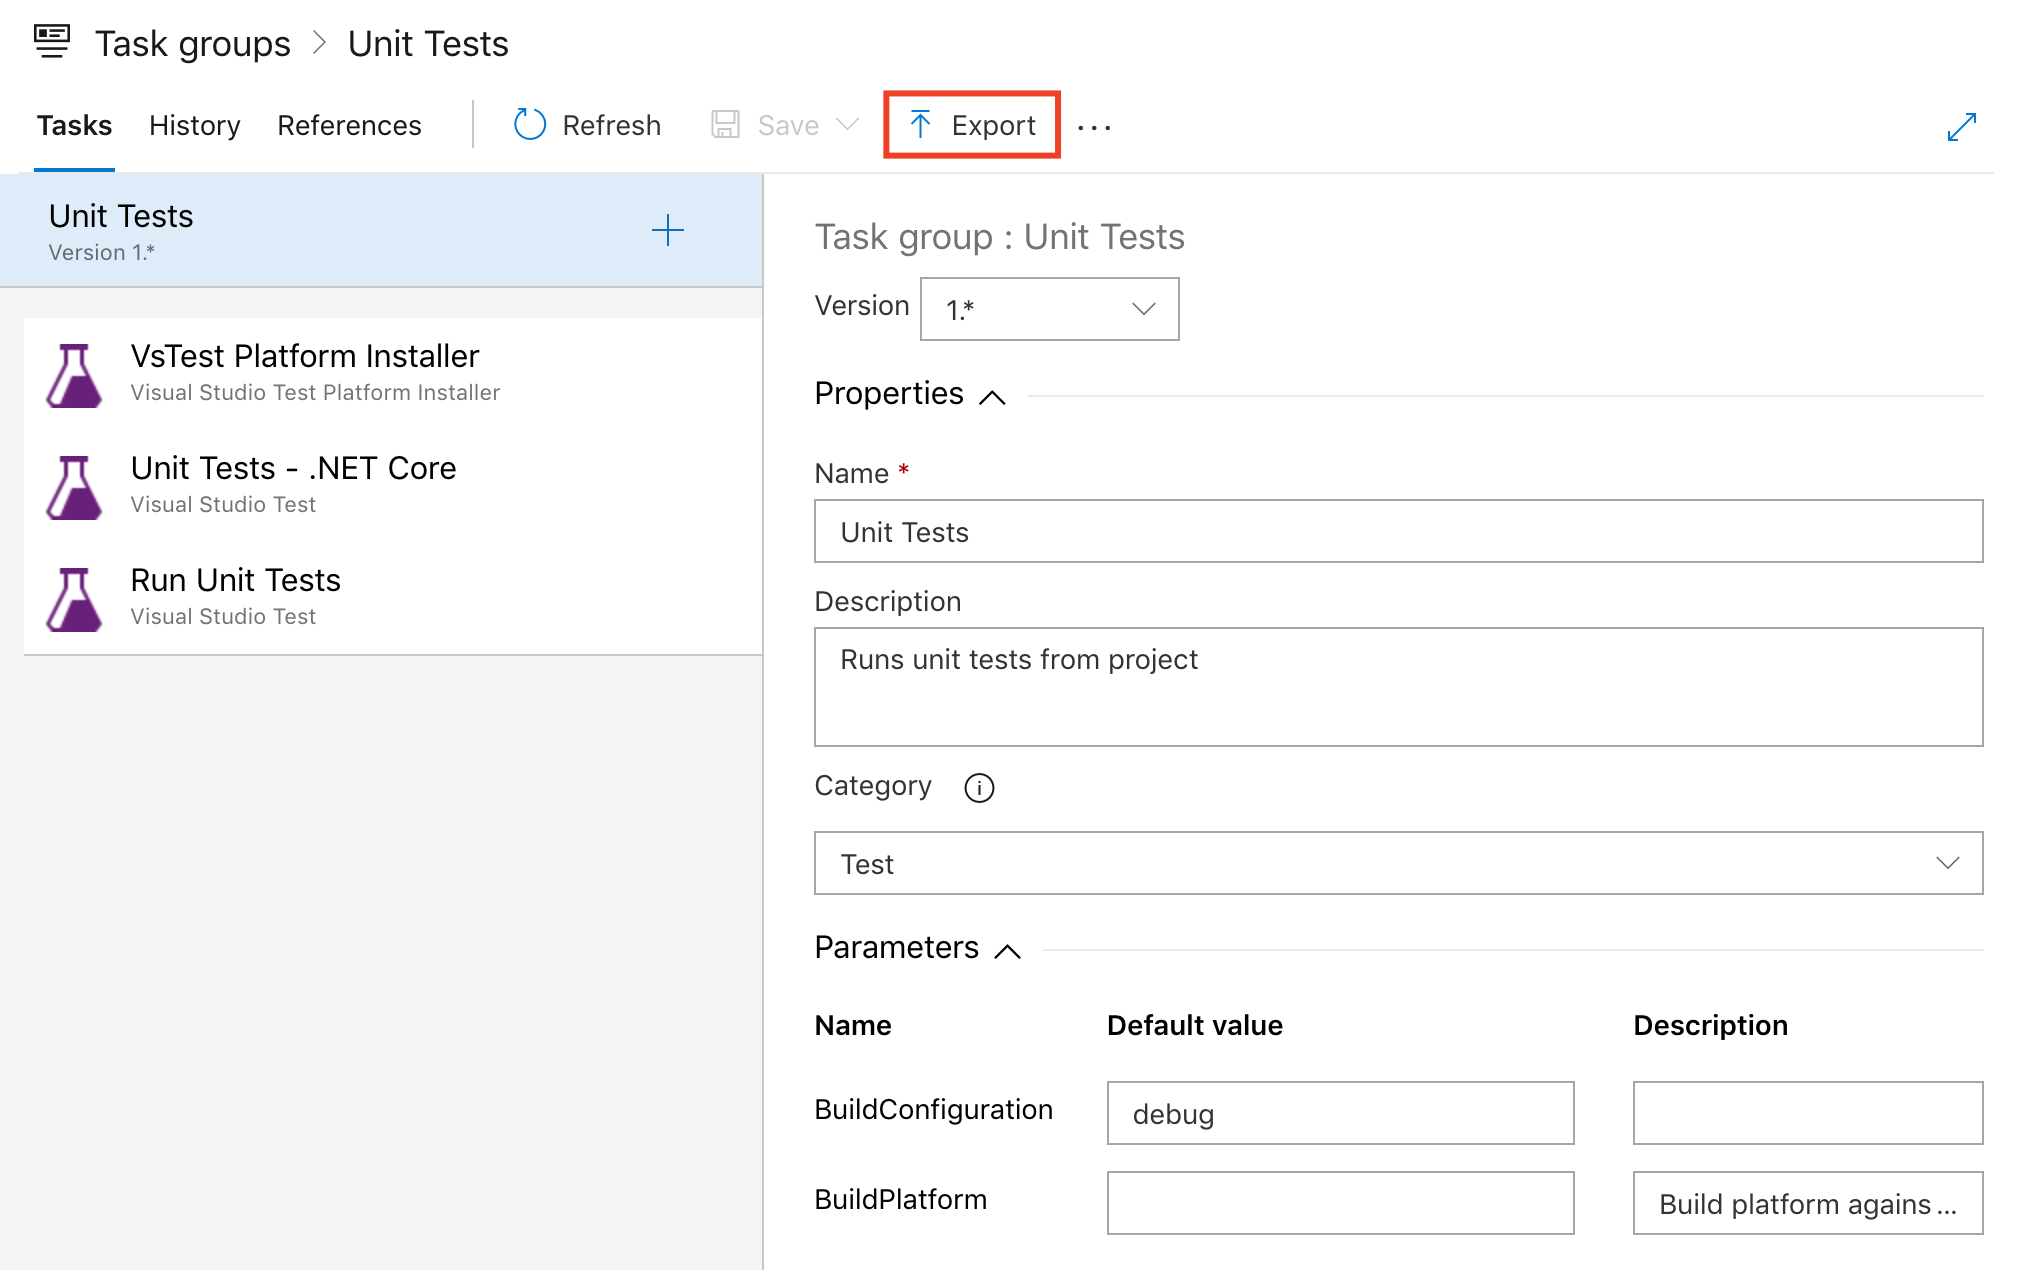Collapse the Parameters section
The height and width of the screenshot is (1270, 2018).
click(1007, 951)
